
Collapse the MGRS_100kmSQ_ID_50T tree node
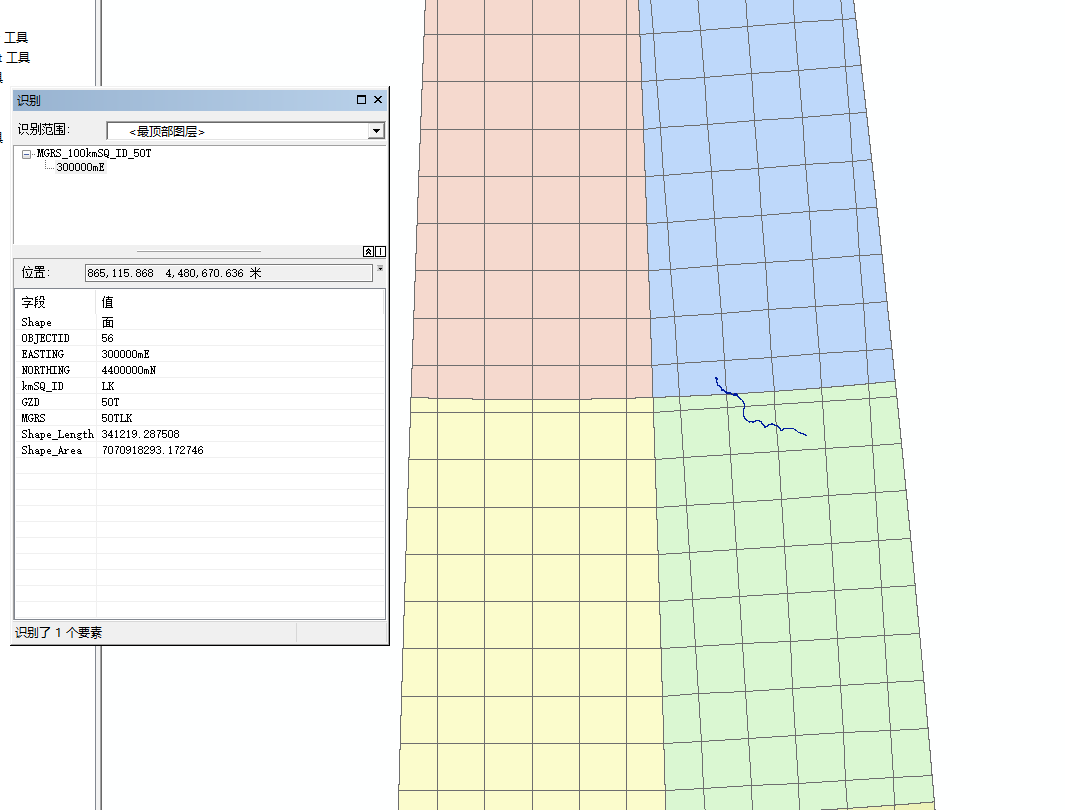26,154
